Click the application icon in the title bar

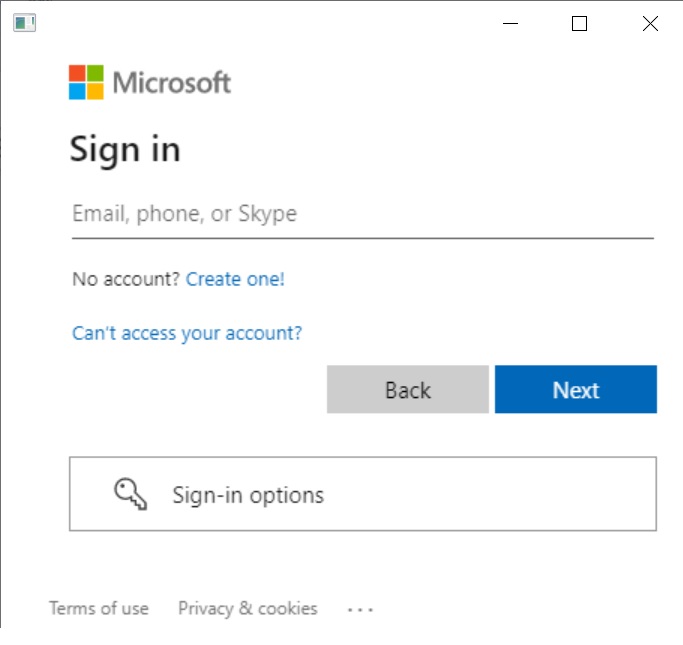(x=24, y=23)
